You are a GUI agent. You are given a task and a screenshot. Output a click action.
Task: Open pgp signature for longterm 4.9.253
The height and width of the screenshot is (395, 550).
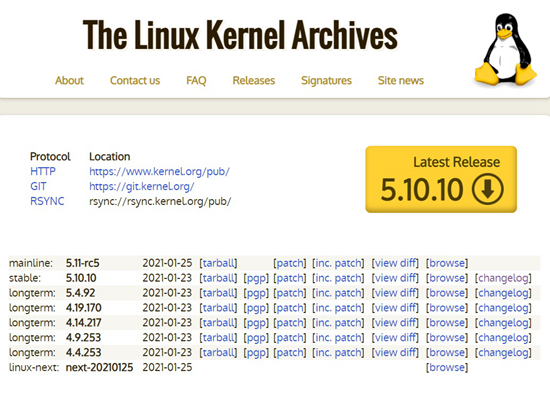[256, 338]
